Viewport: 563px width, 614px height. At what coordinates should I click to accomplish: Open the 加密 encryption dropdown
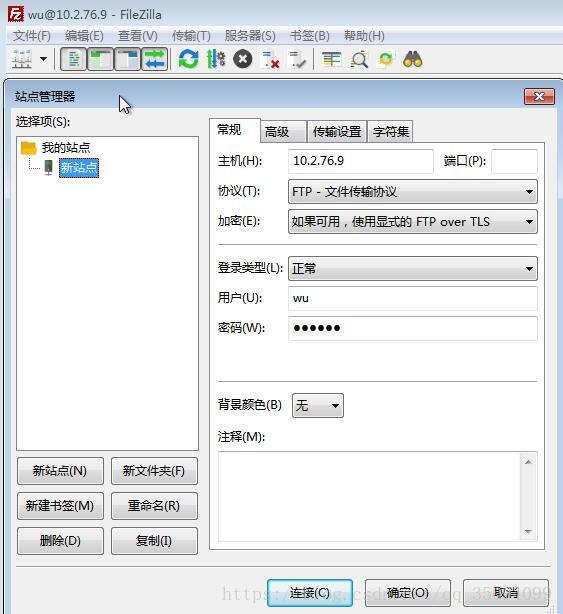click(x=413, y=222)
